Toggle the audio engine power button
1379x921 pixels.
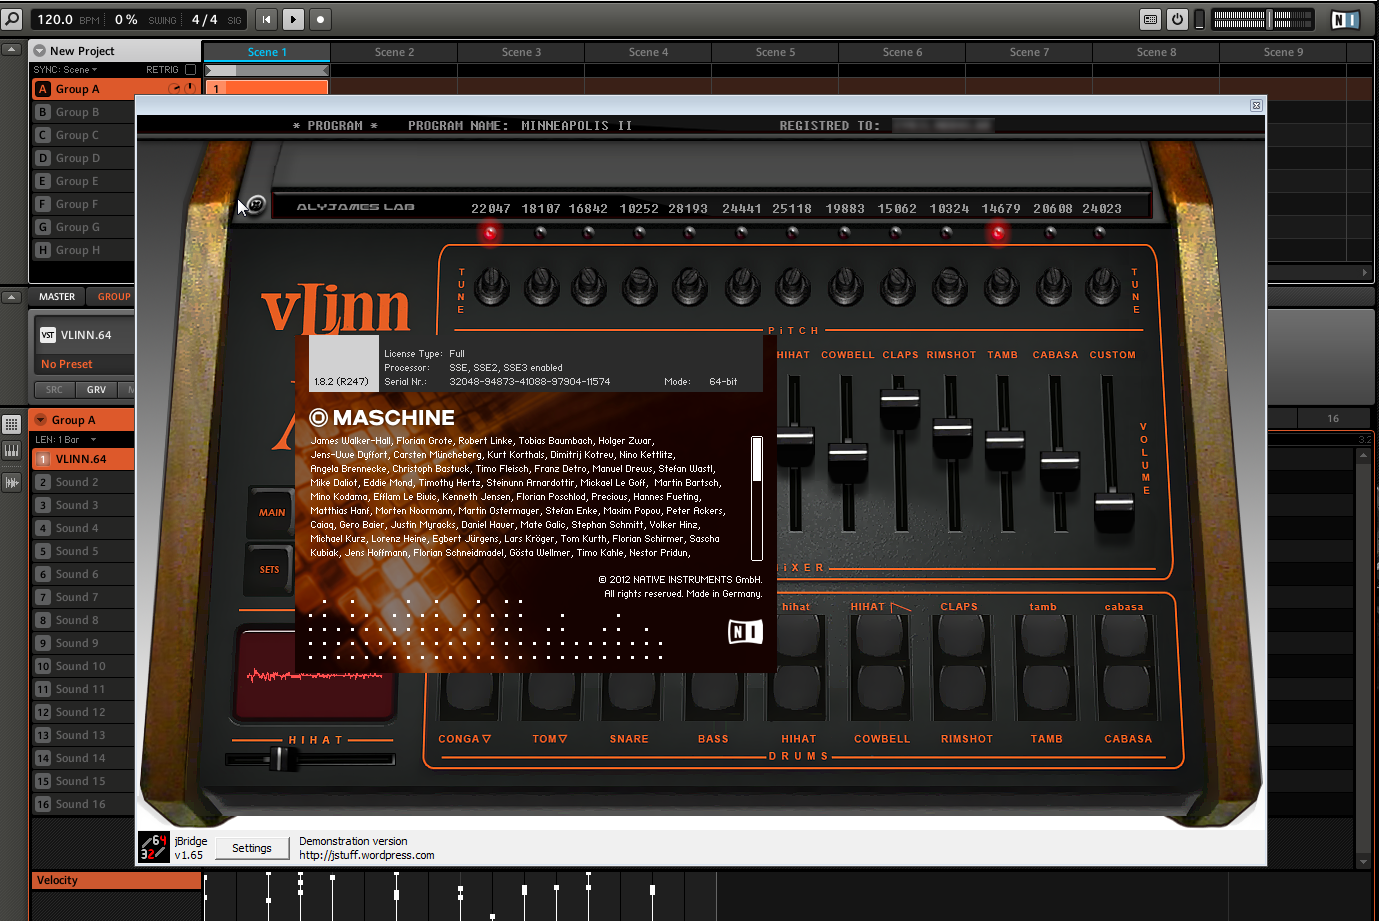tap(1177, 19)
